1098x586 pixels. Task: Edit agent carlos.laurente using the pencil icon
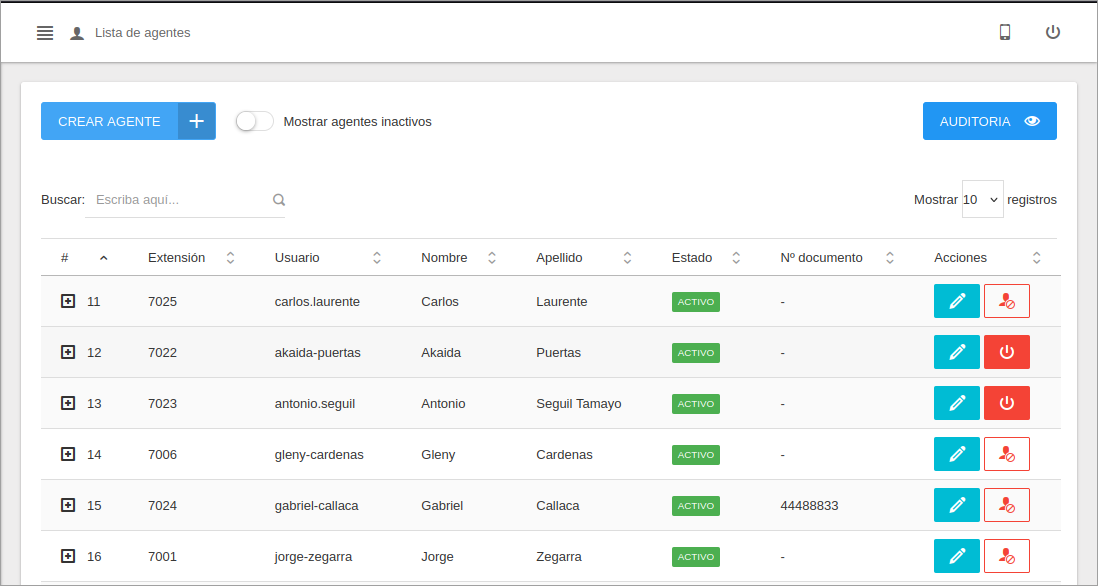pyautogui.click(x=956, y=300)
